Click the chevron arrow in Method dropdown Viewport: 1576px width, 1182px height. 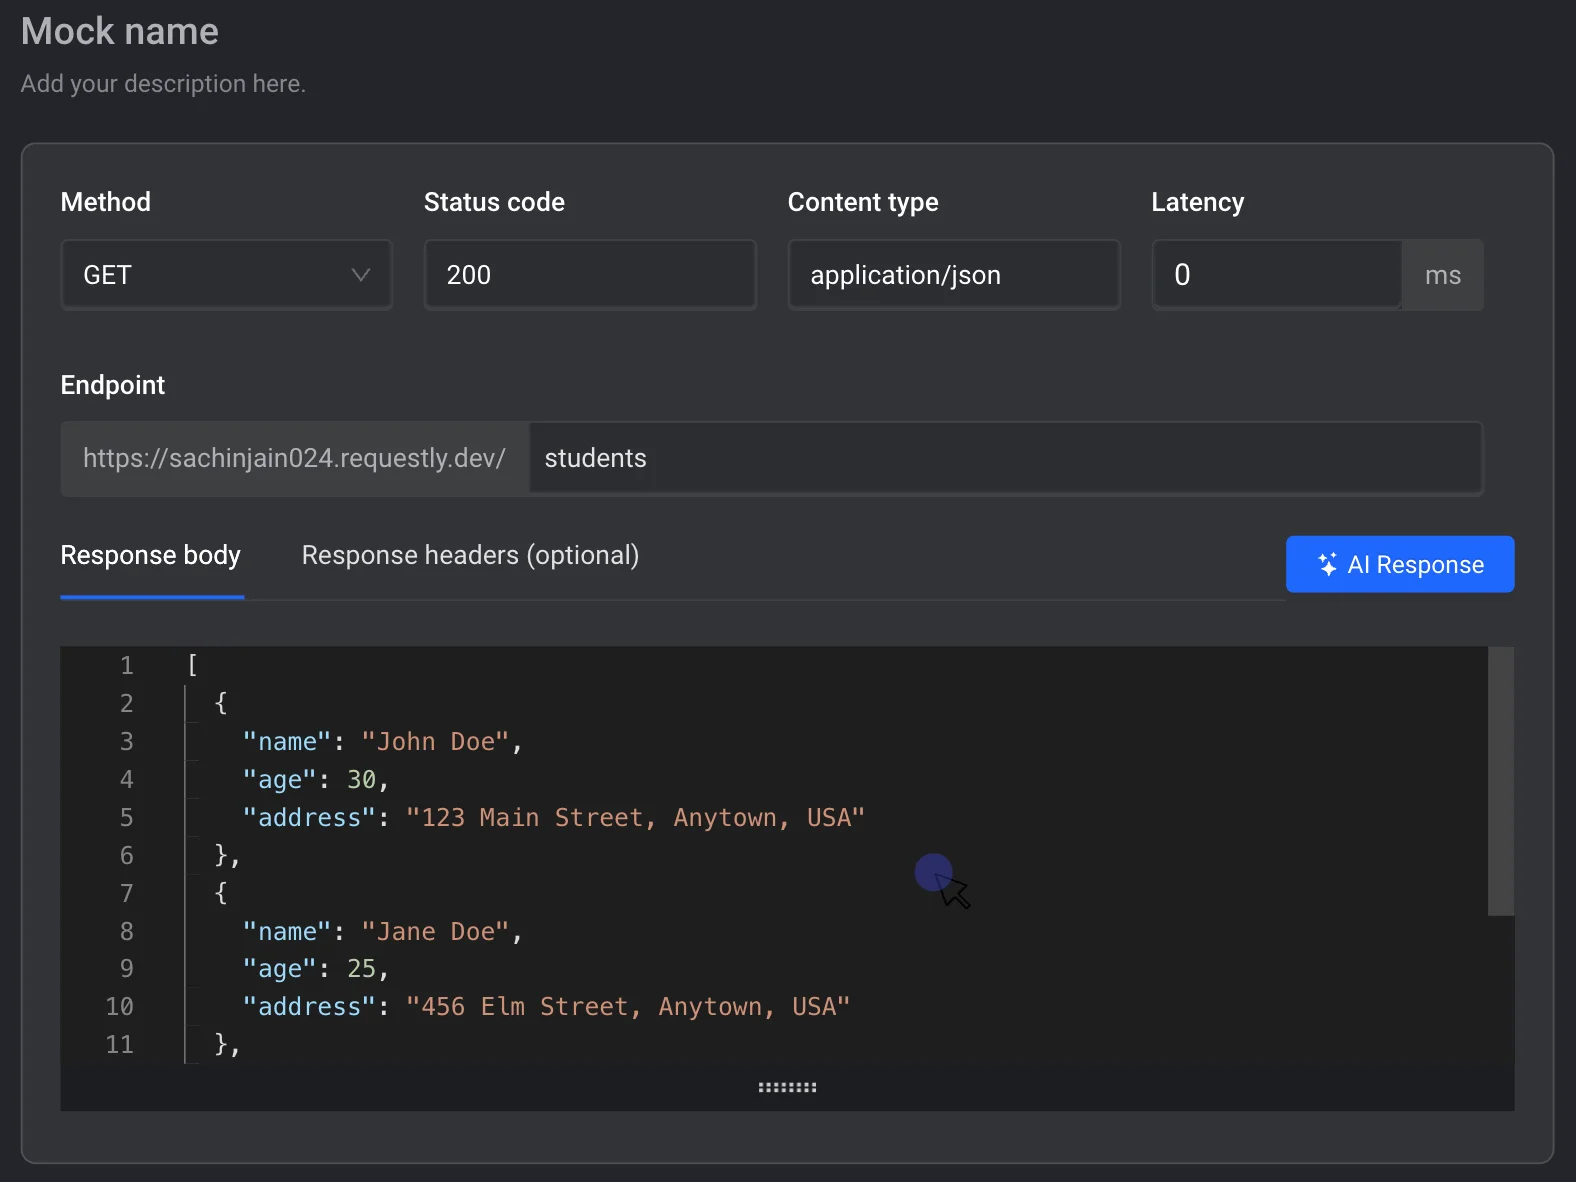(x=361, y=275)
